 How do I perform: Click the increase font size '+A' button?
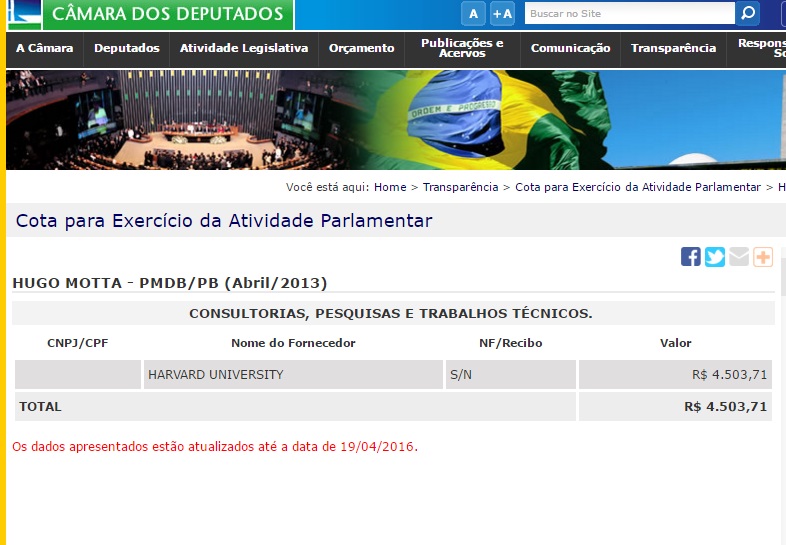point(502,14)
